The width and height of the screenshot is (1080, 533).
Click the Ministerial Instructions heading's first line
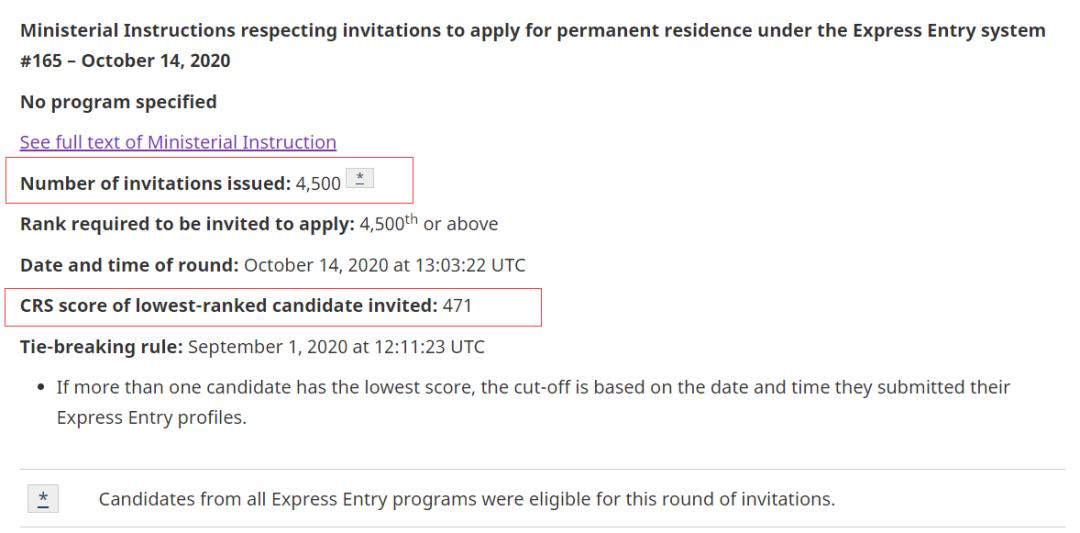[x=532, y=30]
